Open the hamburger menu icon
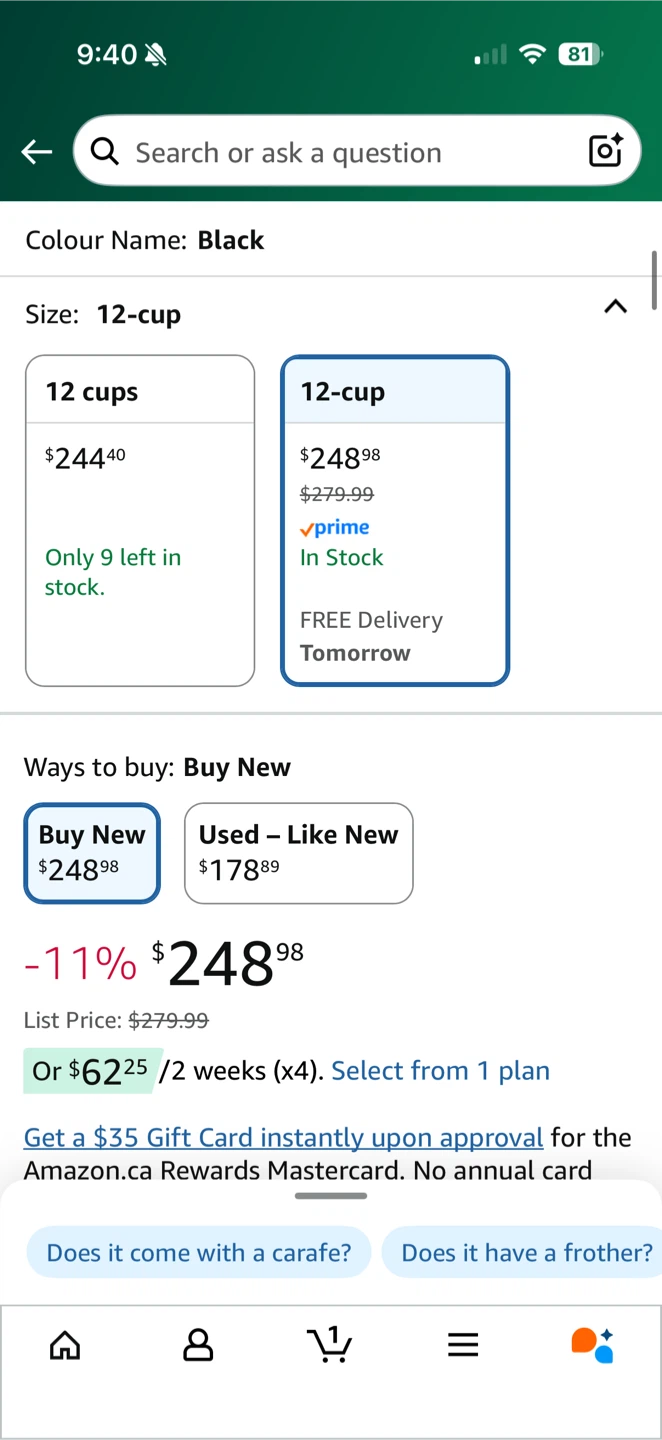 click(463, 1345)
